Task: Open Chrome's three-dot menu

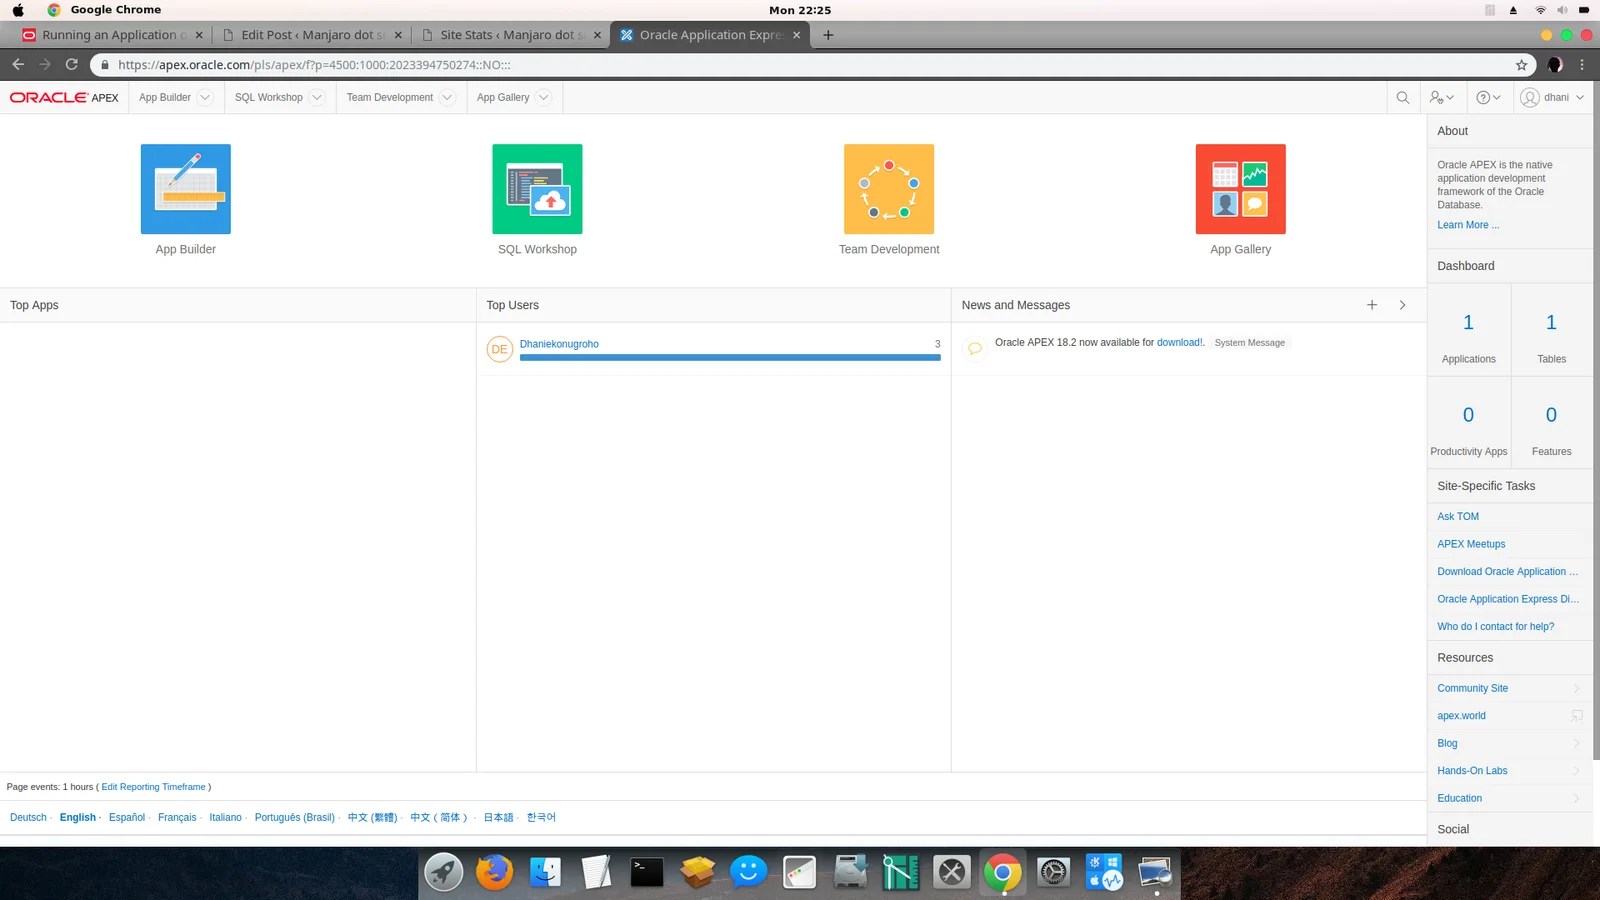Action: pos(1582,64)
